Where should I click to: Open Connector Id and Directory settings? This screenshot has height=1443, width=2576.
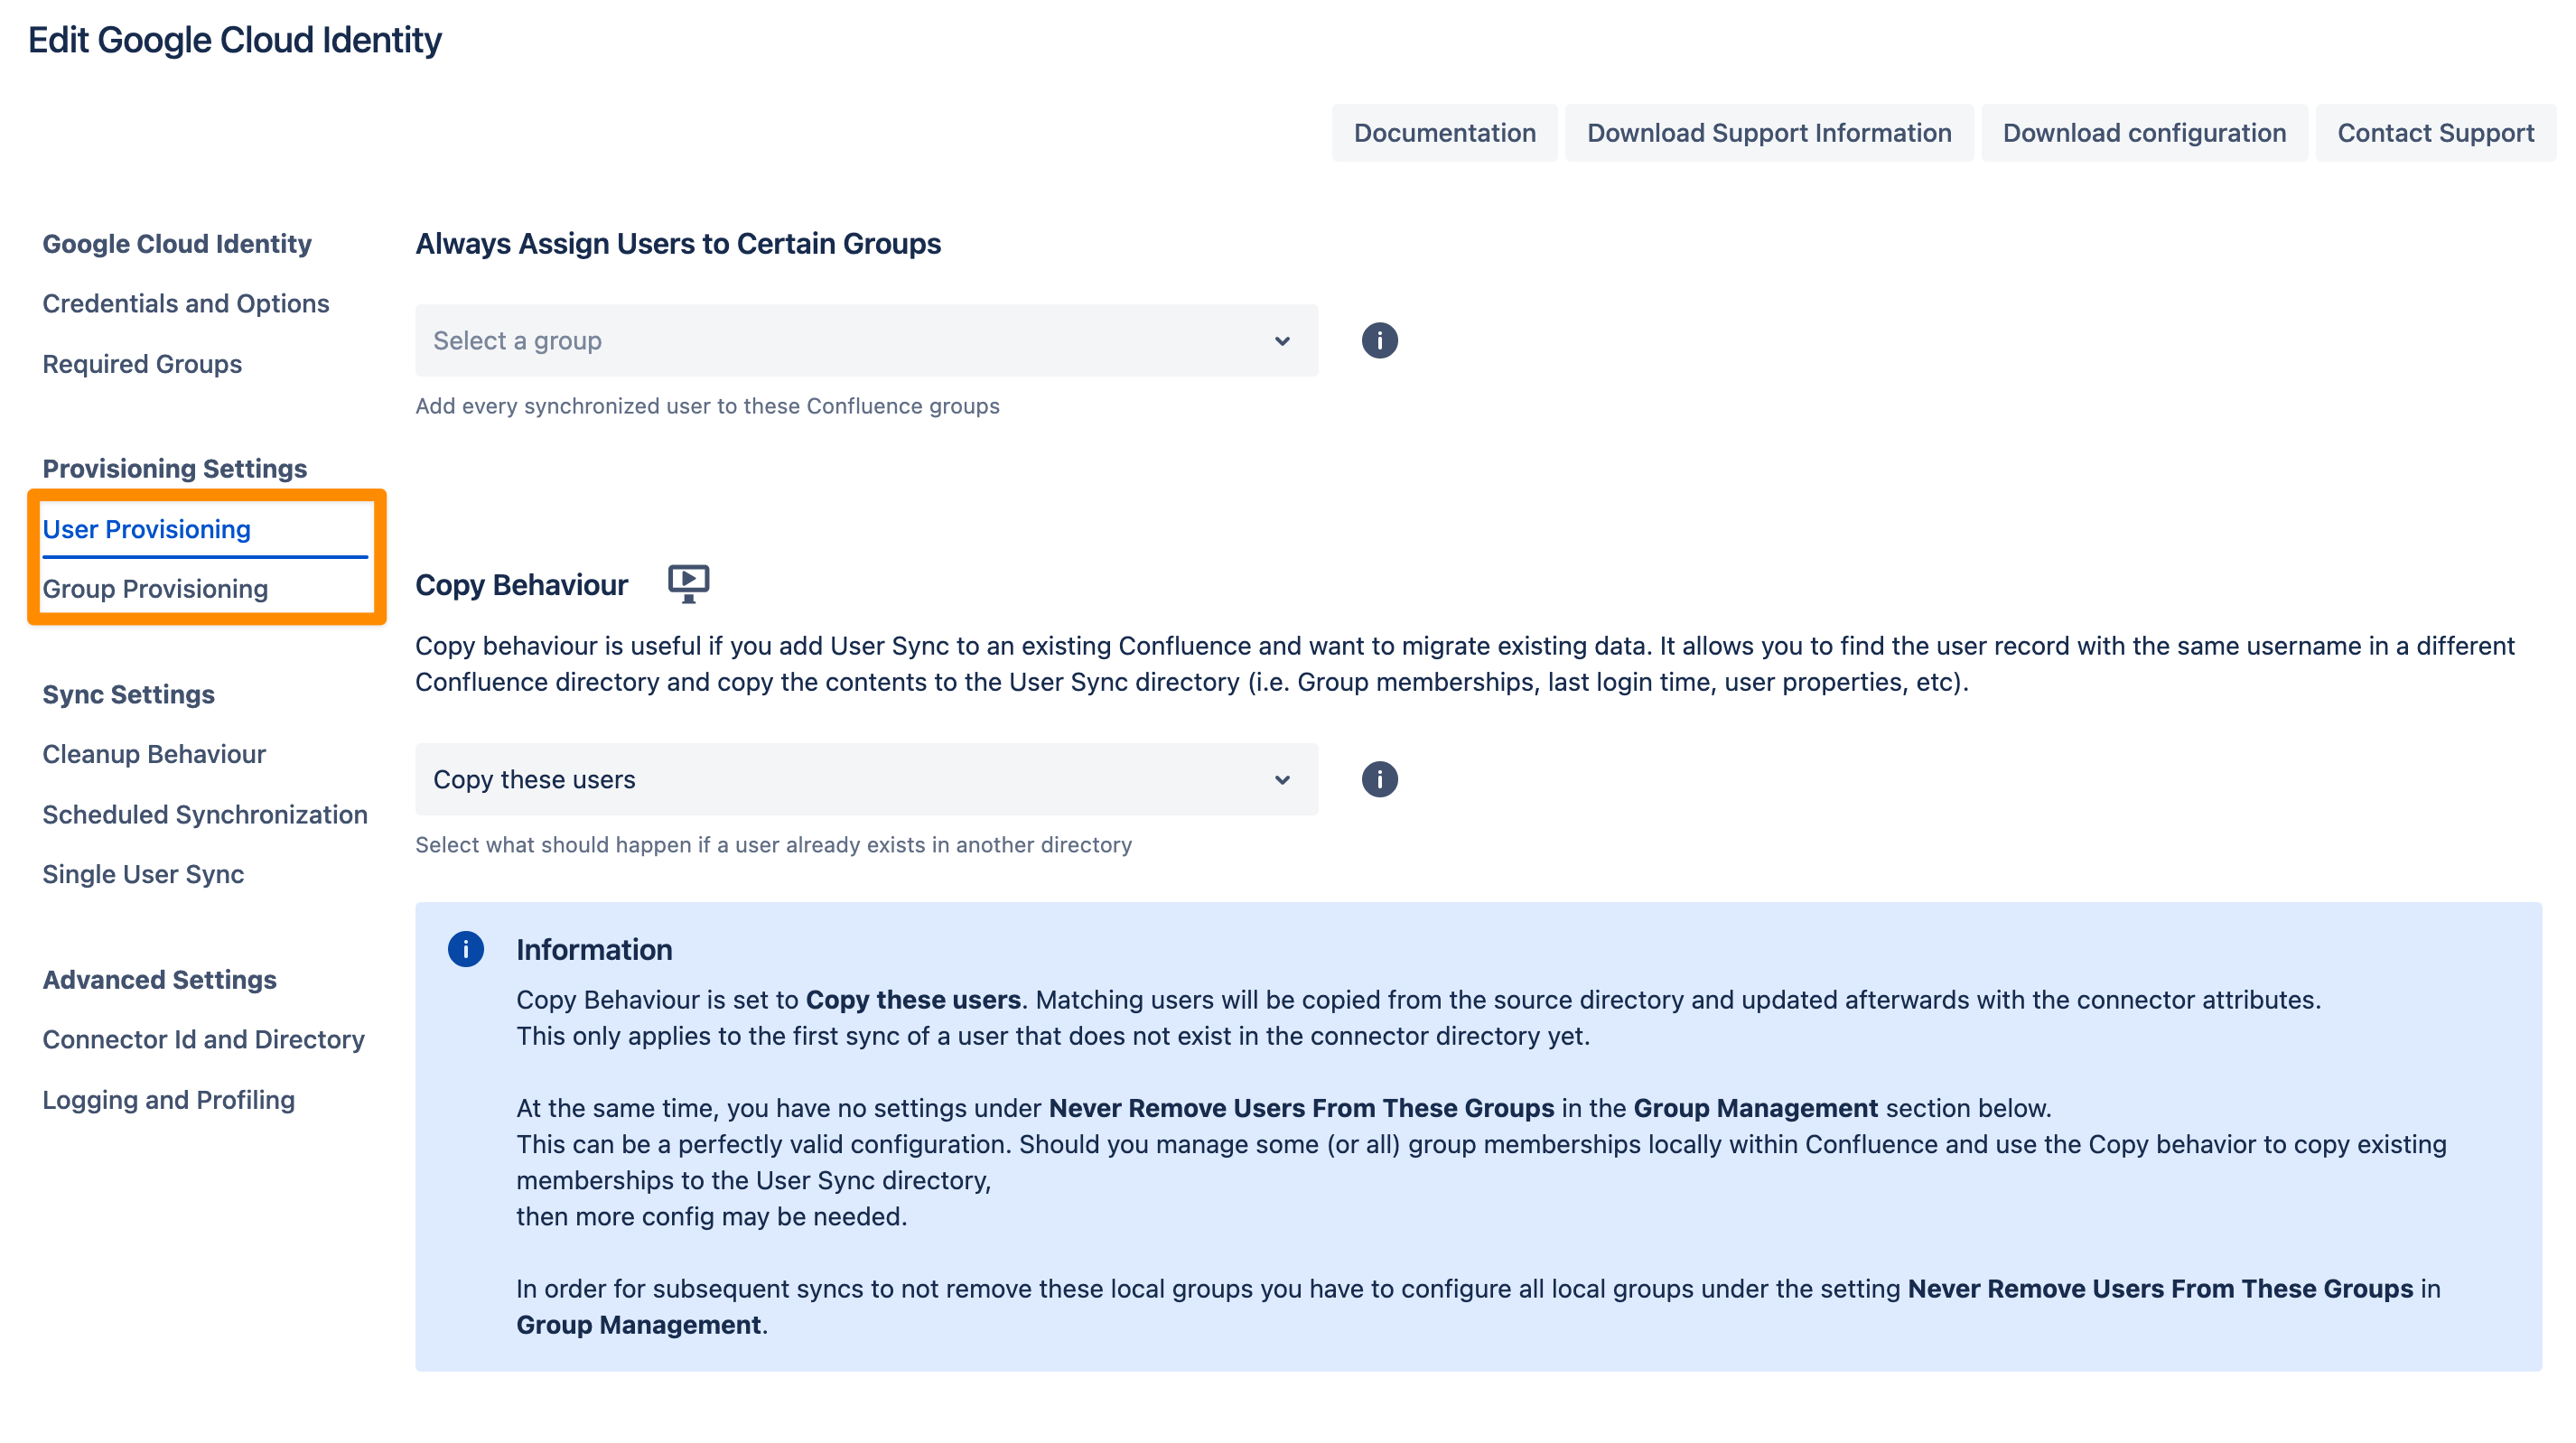(x=203, y=1039)
